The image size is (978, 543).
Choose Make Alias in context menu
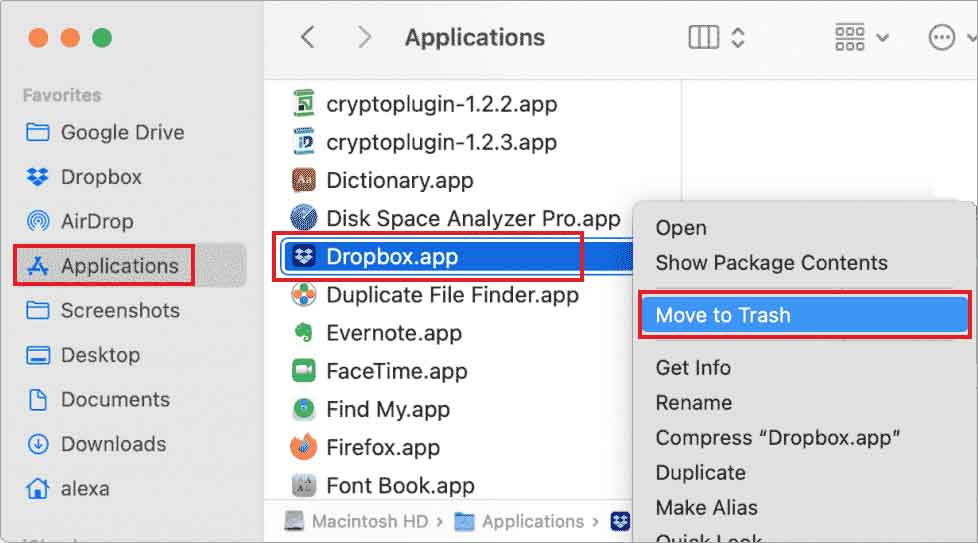tap(707, 507)
